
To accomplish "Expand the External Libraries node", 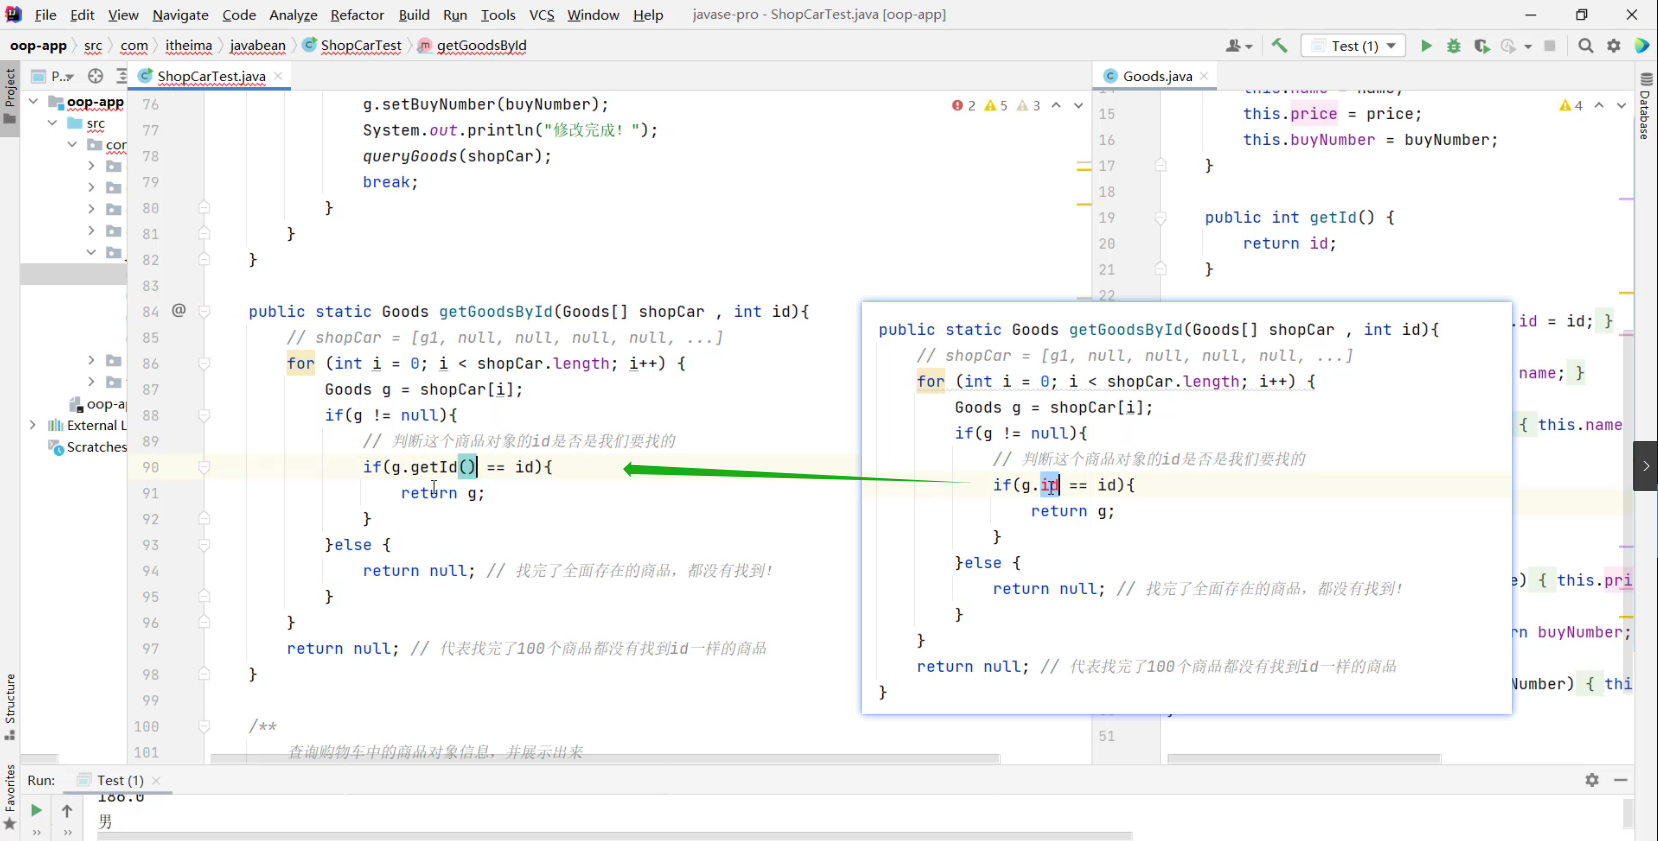I will click(x=33, y=425).
